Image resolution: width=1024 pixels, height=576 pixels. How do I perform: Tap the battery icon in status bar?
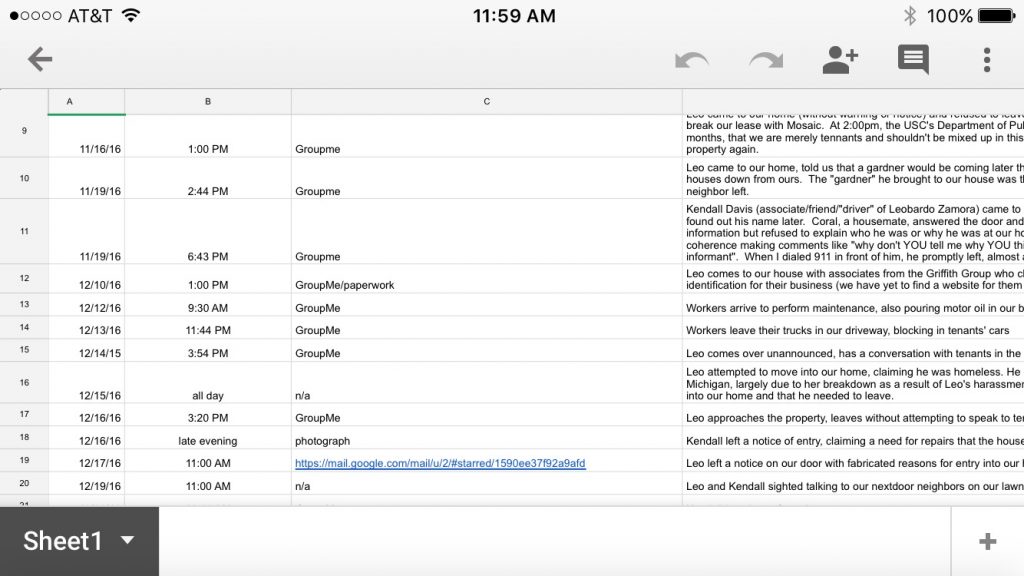[x=997, y=16]
